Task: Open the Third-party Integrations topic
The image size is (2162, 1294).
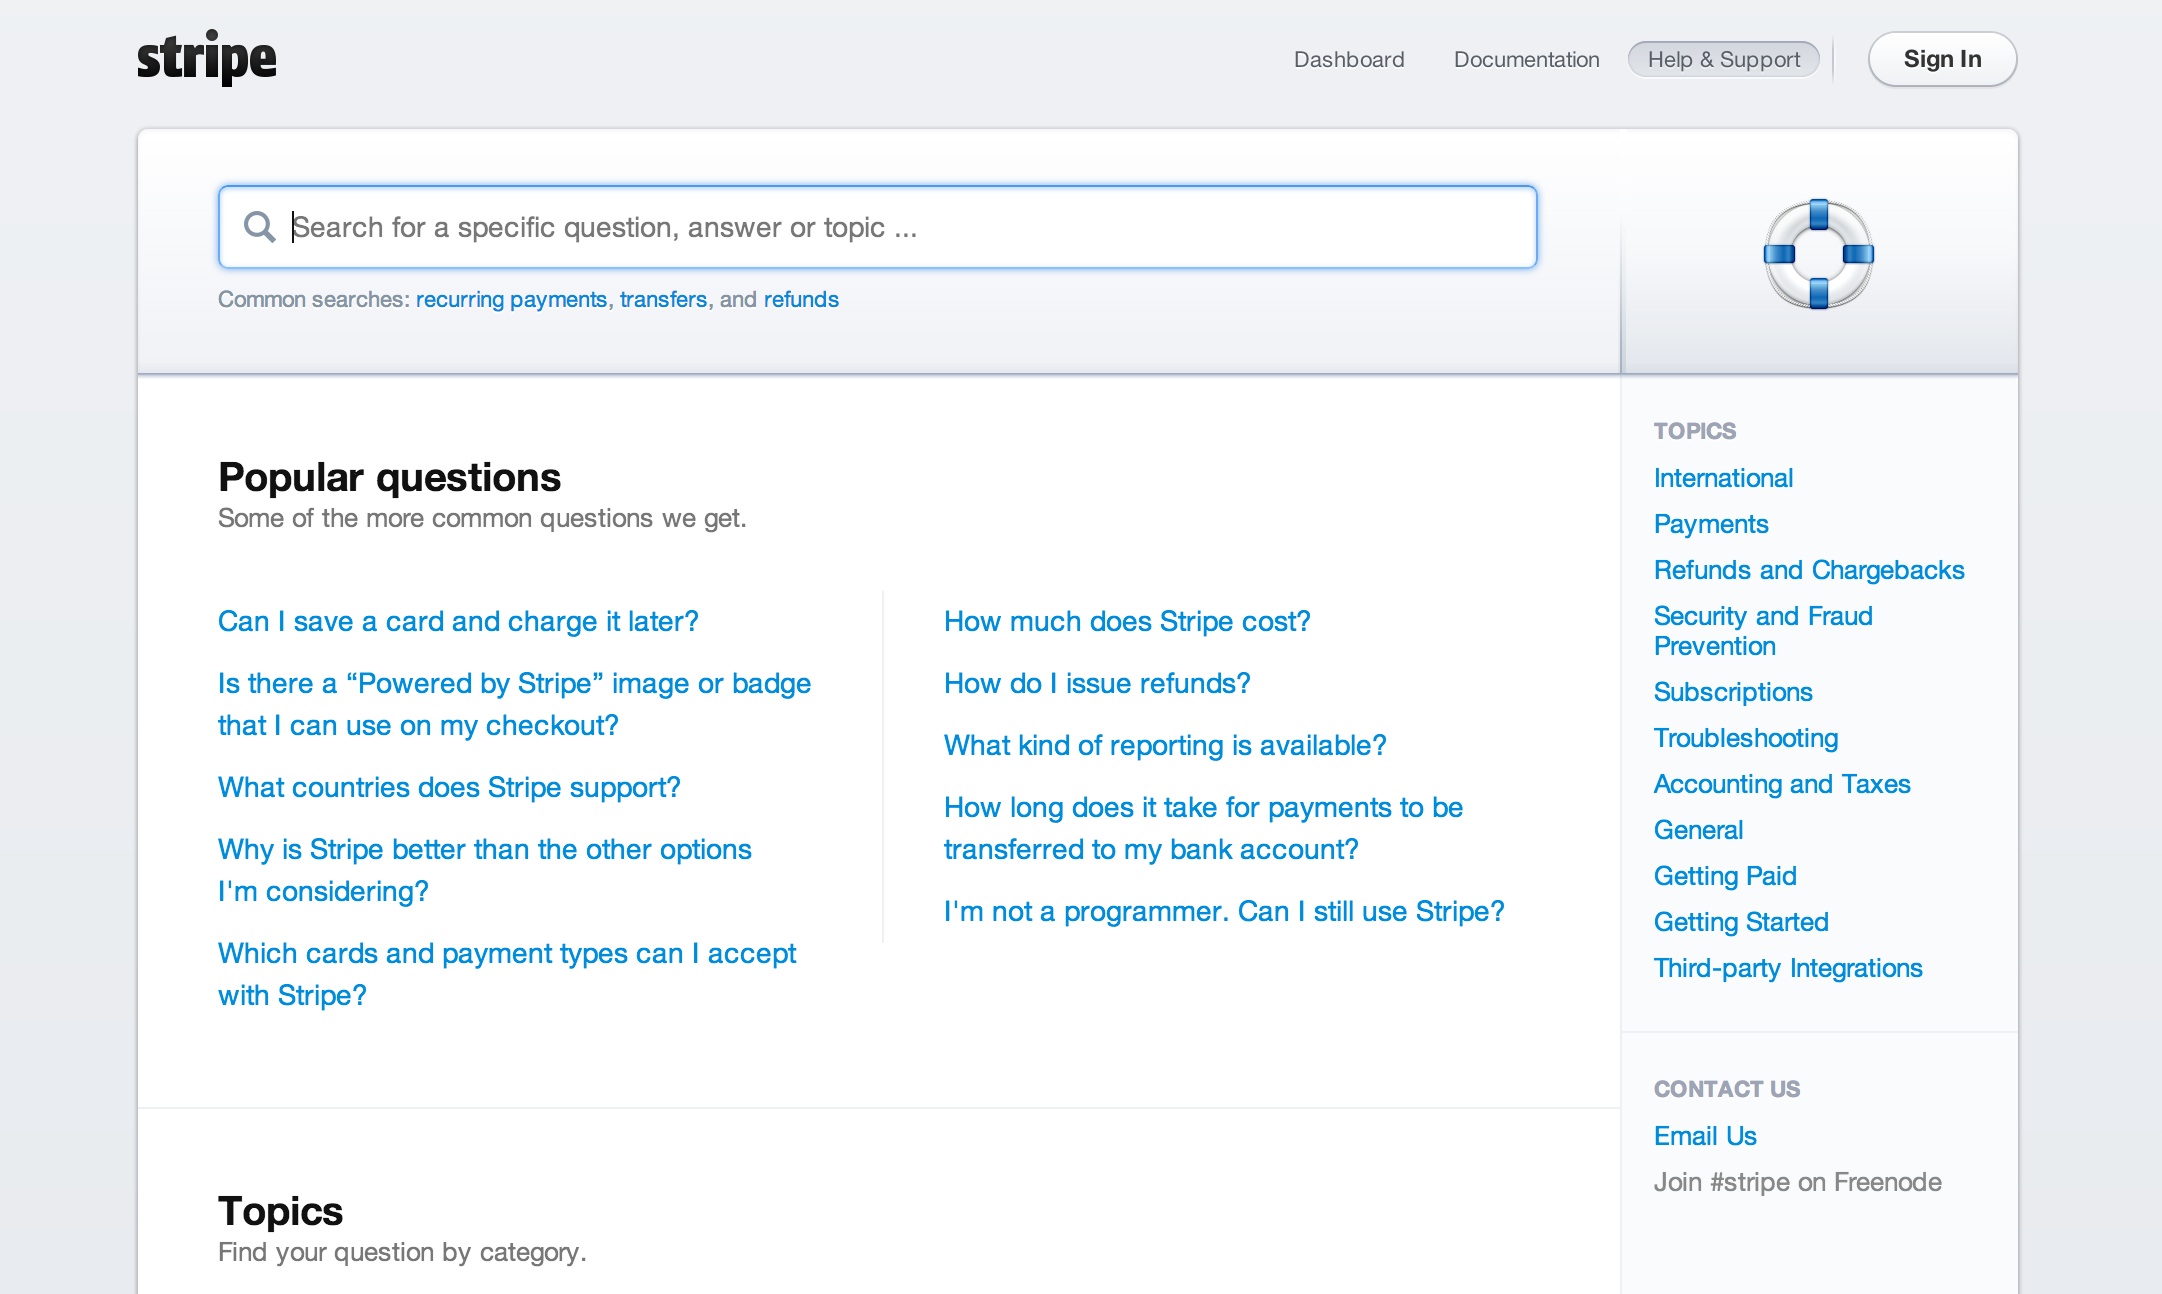Action: coord(1788,968)
